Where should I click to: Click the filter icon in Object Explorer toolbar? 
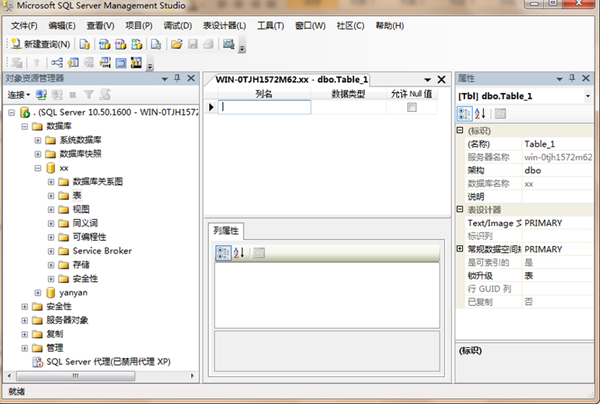tap(87, 95)
